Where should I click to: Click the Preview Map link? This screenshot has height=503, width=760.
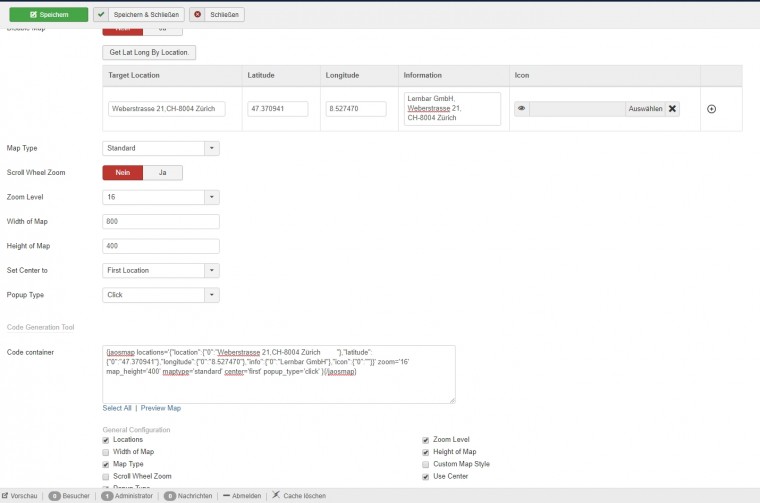[160, 408]
